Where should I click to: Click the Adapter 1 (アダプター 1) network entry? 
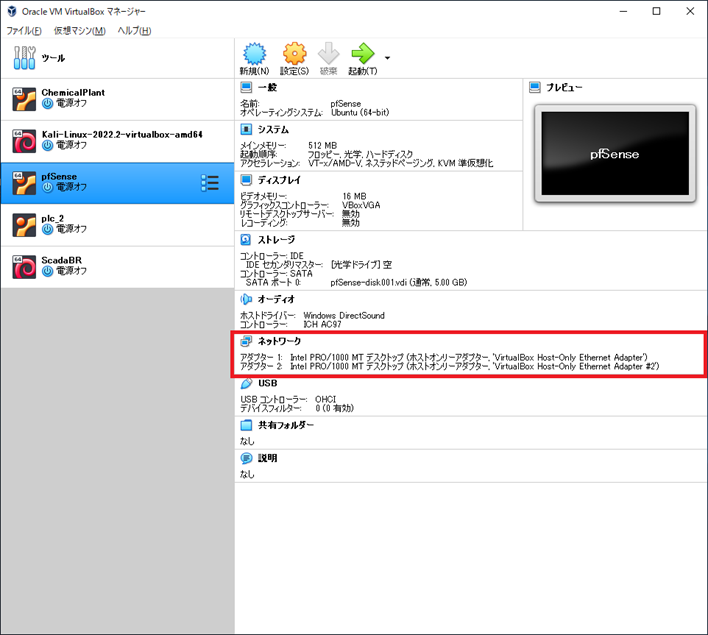pos(443,357)
